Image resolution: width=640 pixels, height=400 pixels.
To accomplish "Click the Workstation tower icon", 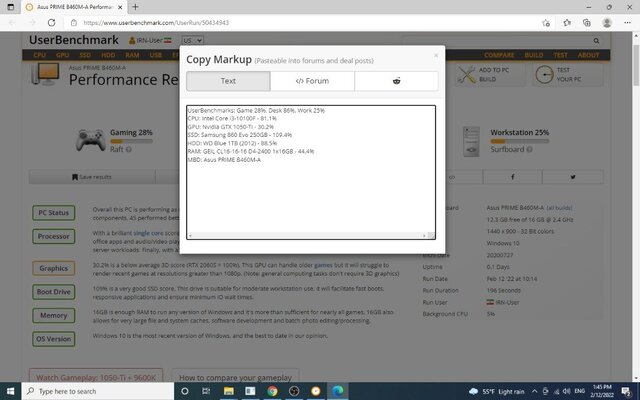I will tap(471, 142).
